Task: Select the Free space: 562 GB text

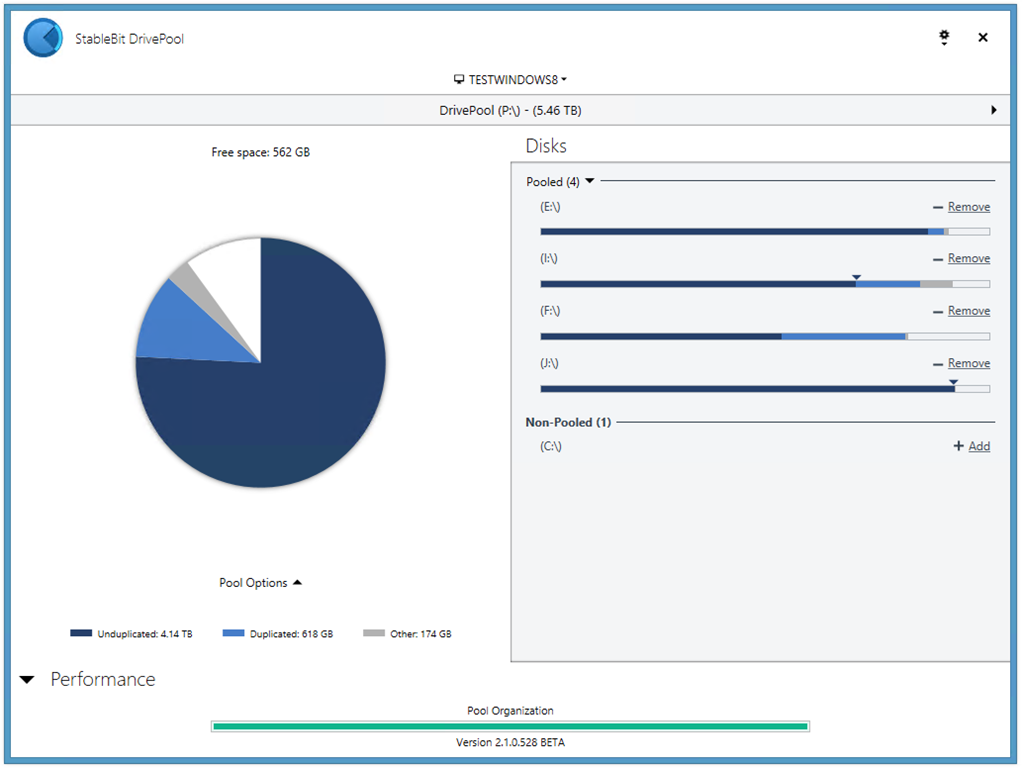Action: click(261, 152)
